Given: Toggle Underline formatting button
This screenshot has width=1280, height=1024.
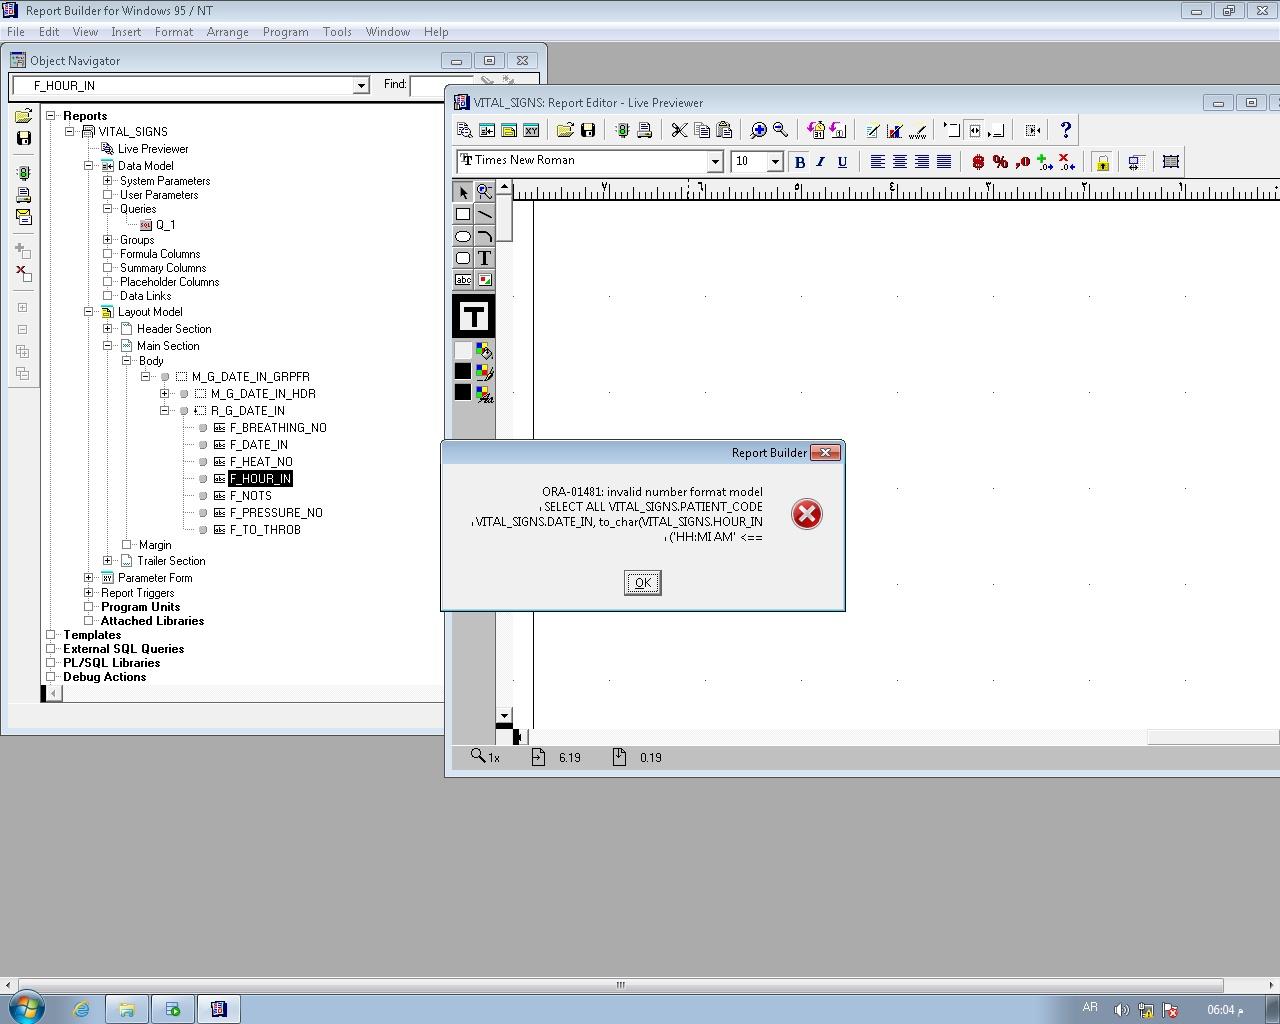Looking at the screenshot, I should (842, 162).
